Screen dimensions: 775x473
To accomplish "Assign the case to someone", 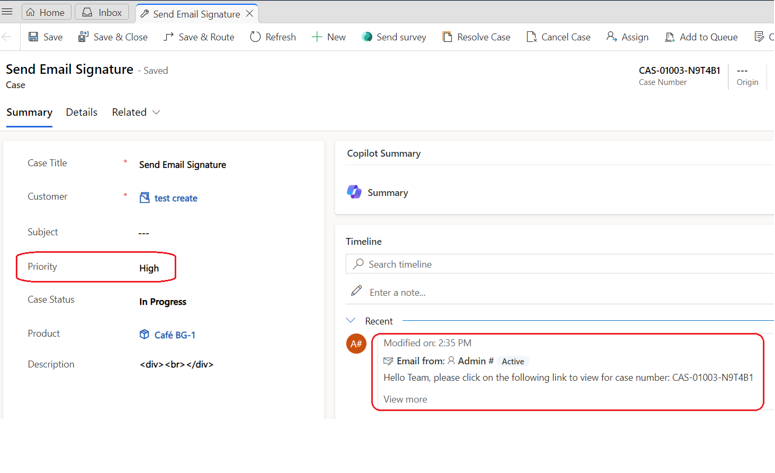I will [627, 37].
